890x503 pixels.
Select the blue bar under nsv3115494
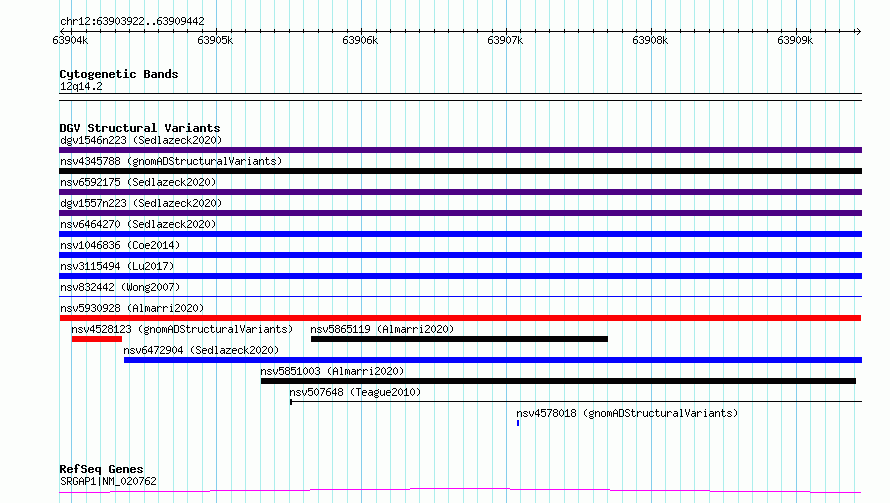click(x=460, y=276)
